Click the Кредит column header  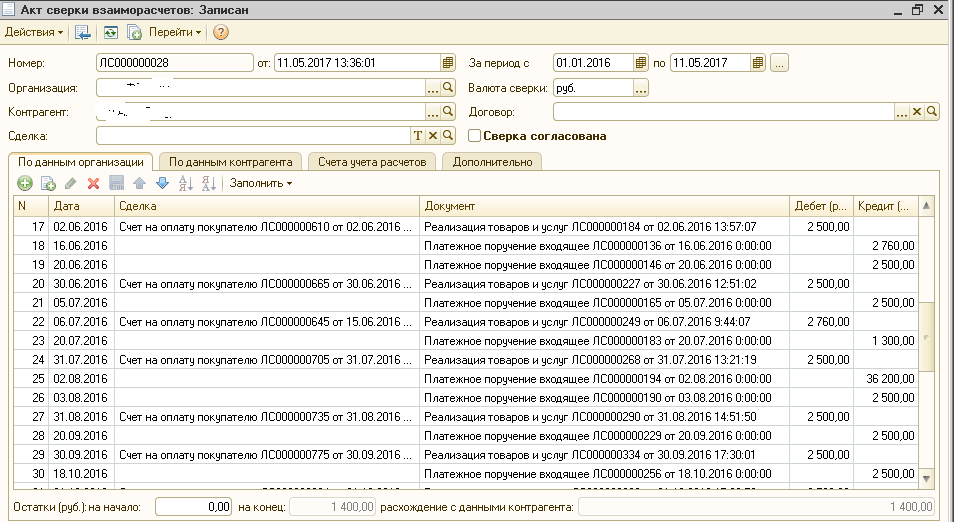[885, 206]
